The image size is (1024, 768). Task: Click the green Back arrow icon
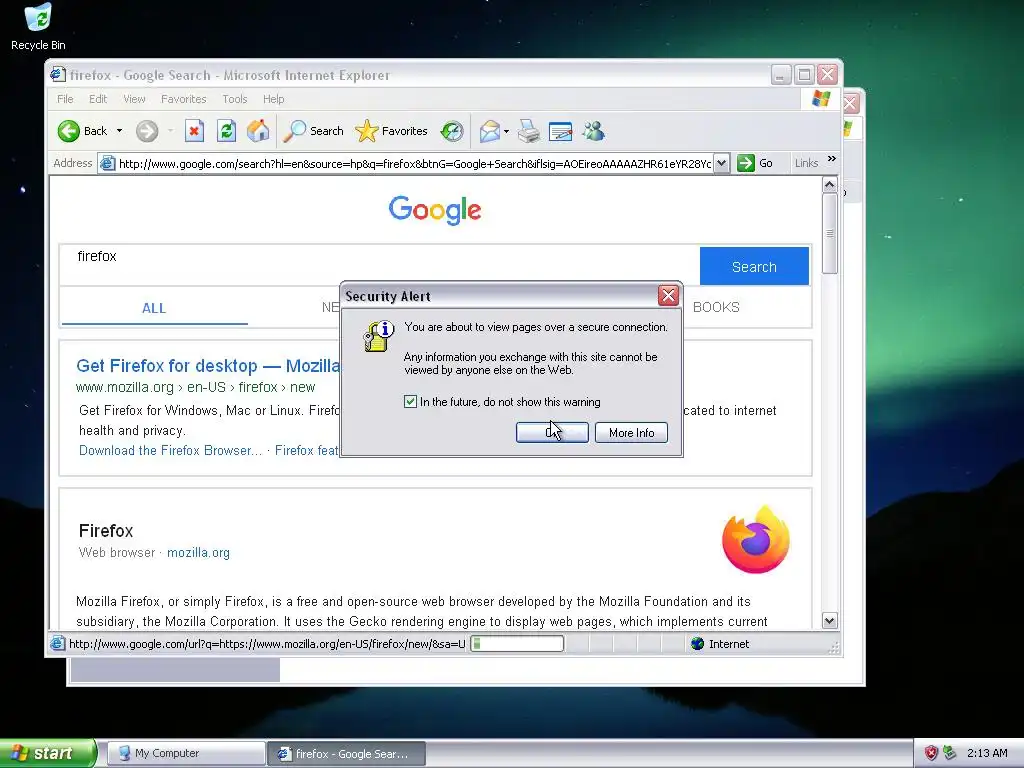click(x=69, y=131)
